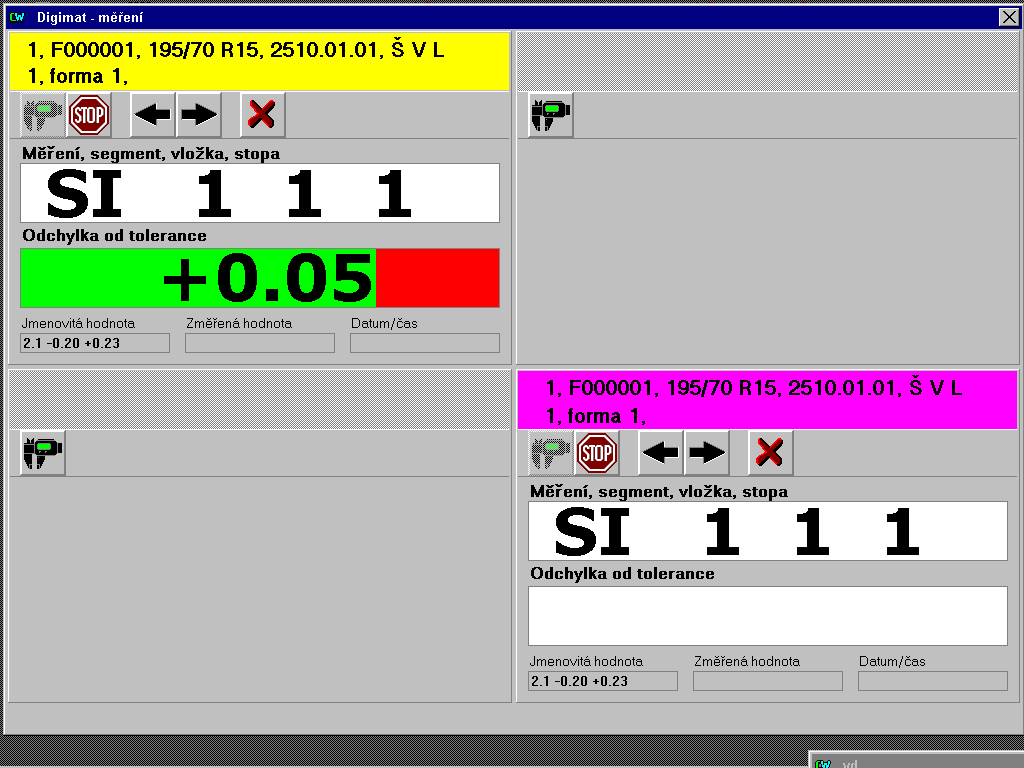Click the Jmenovitá hodnota field in the yellow panel
The image size is (1024, 768).
[95, 343]
